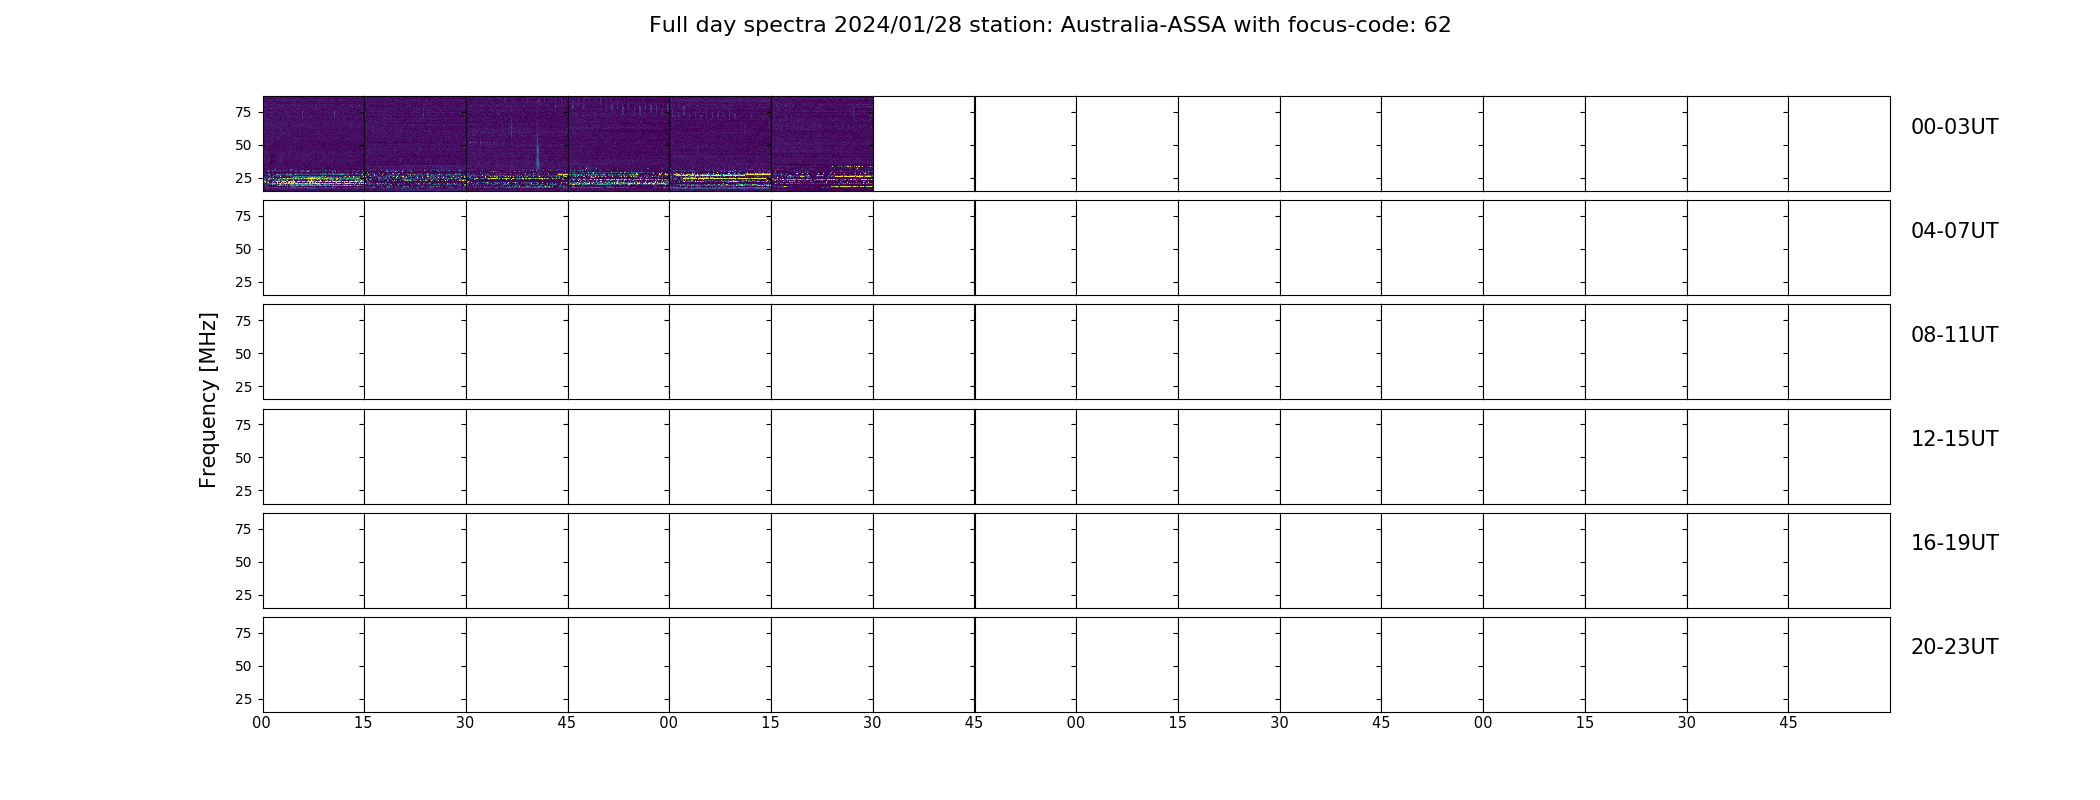Click the '50' tick label of the 20-23UT row

tap(243, 666)
